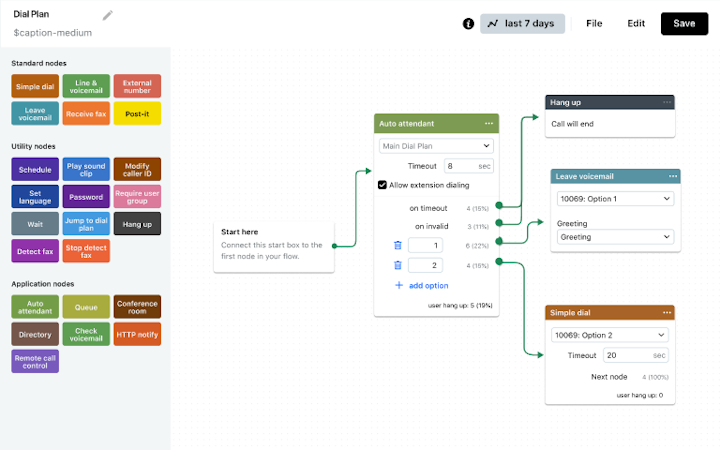Open the 10069: Option 2 dropdown
This screenshot has width=720, height=450.
pos(610,334)
